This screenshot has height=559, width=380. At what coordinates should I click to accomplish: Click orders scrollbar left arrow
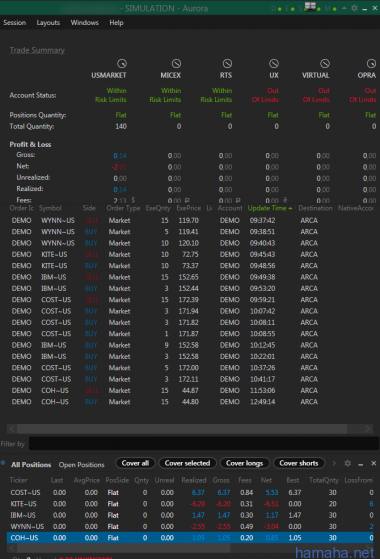point(12,428)
